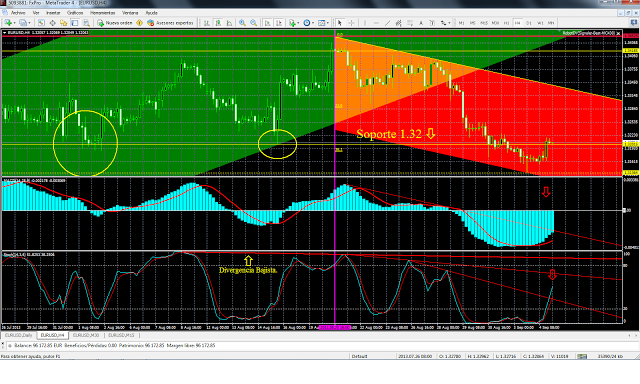This screenshot has height=384, width=640.
Task: Switch to M30 timeframe
Action: (496, 23)
